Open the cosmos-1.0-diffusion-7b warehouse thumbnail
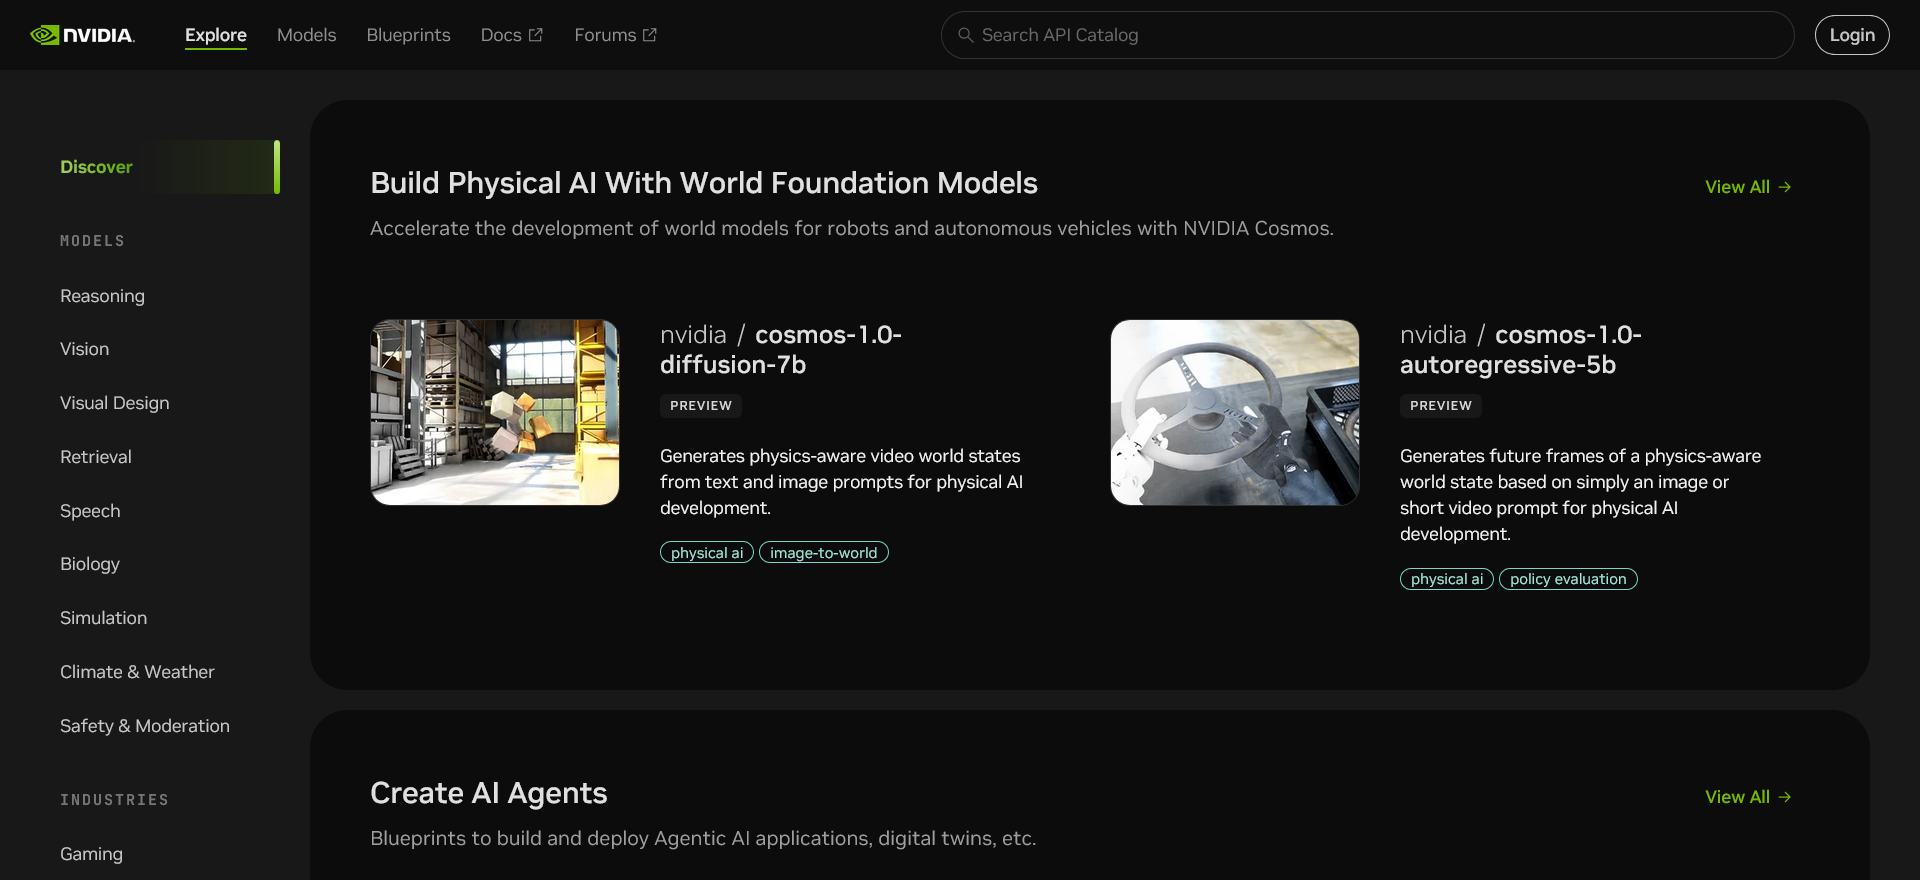 [495, 412]
